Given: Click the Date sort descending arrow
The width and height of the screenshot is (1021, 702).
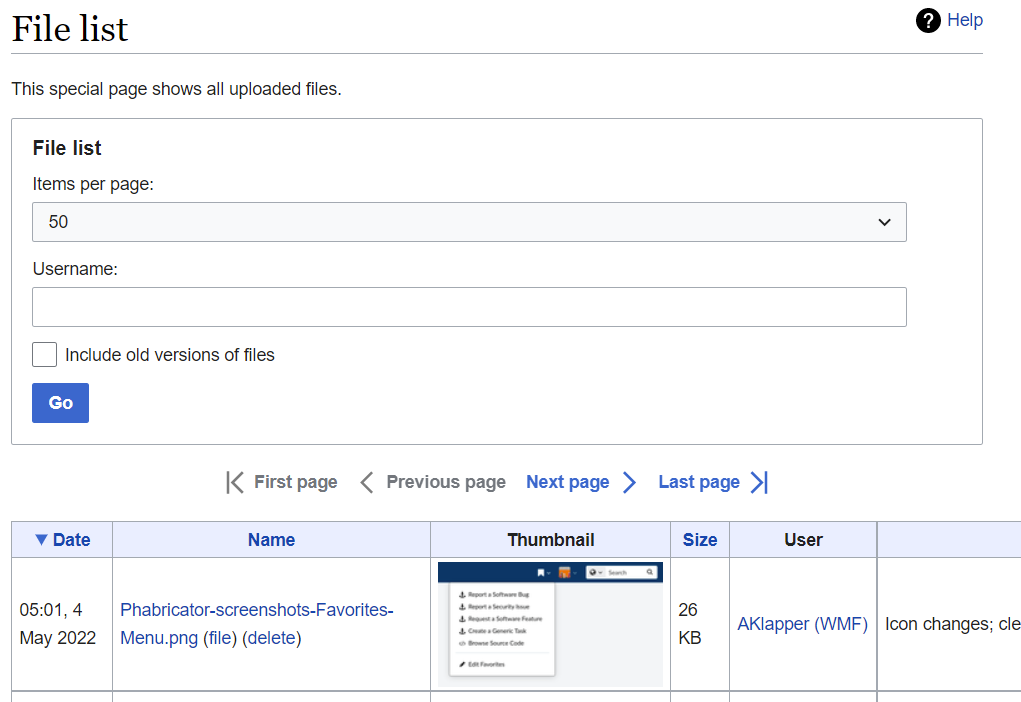Looking at the screenshot, I should click(x=41, y=540).
